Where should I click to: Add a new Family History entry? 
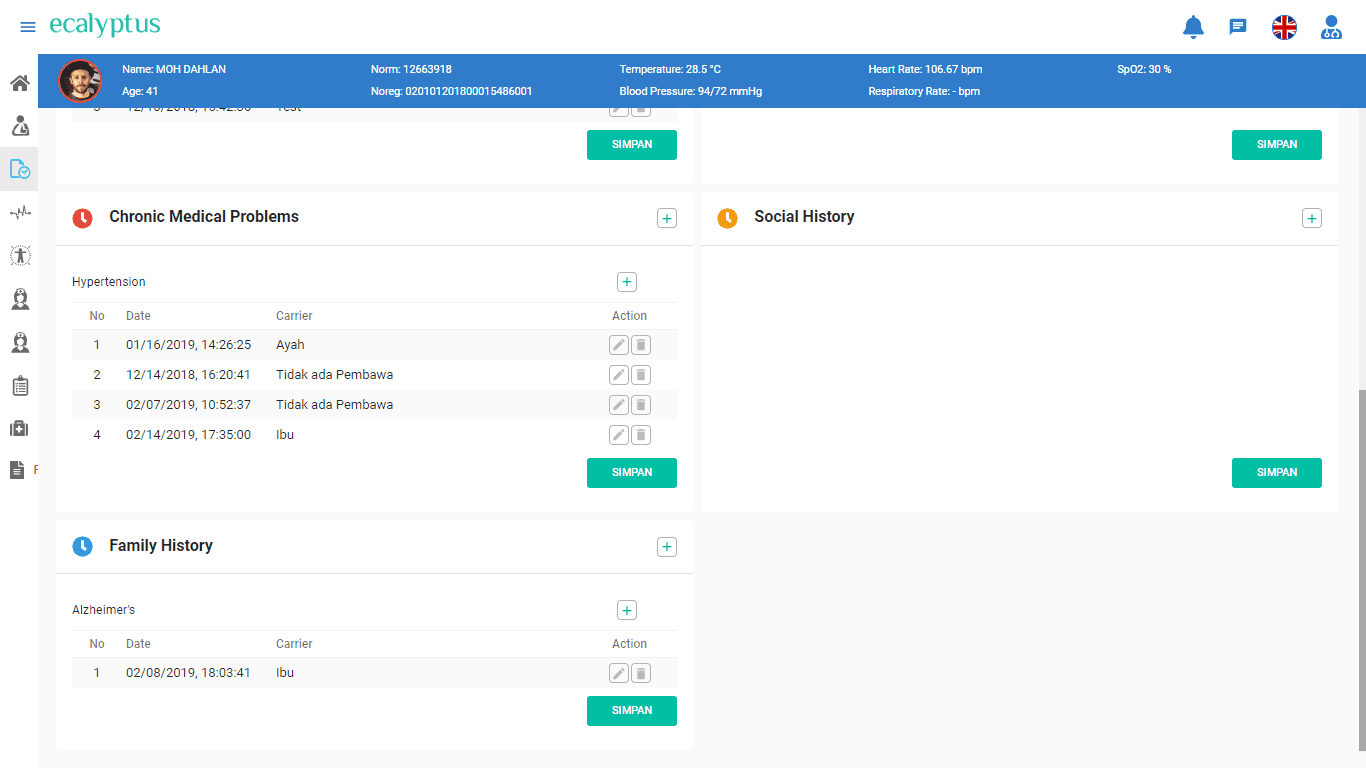667,547
